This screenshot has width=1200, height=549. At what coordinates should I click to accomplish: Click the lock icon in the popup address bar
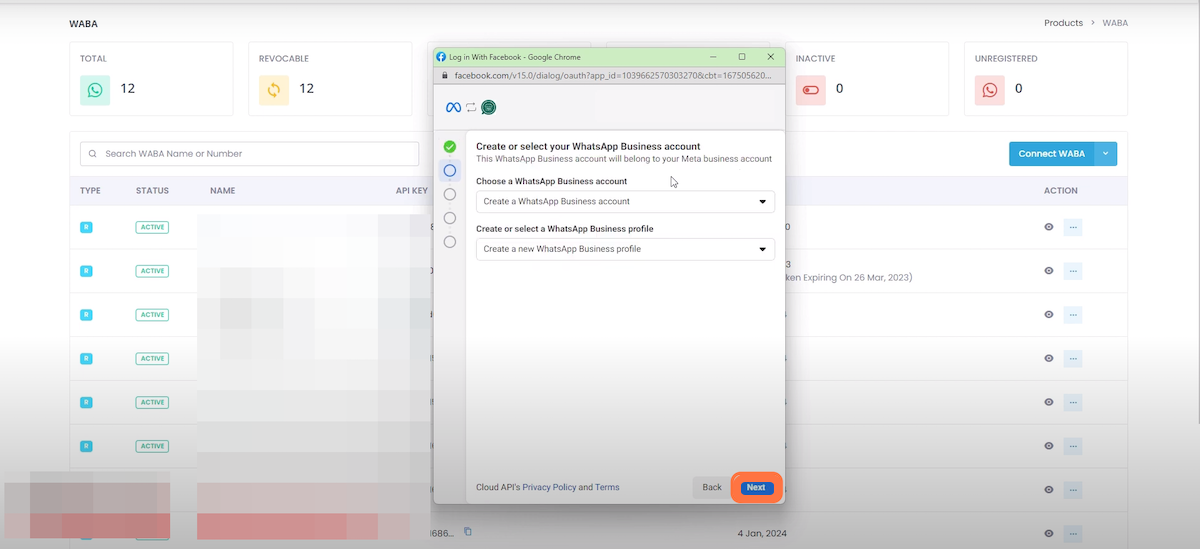pyautogui.click(x=445, y=75)
